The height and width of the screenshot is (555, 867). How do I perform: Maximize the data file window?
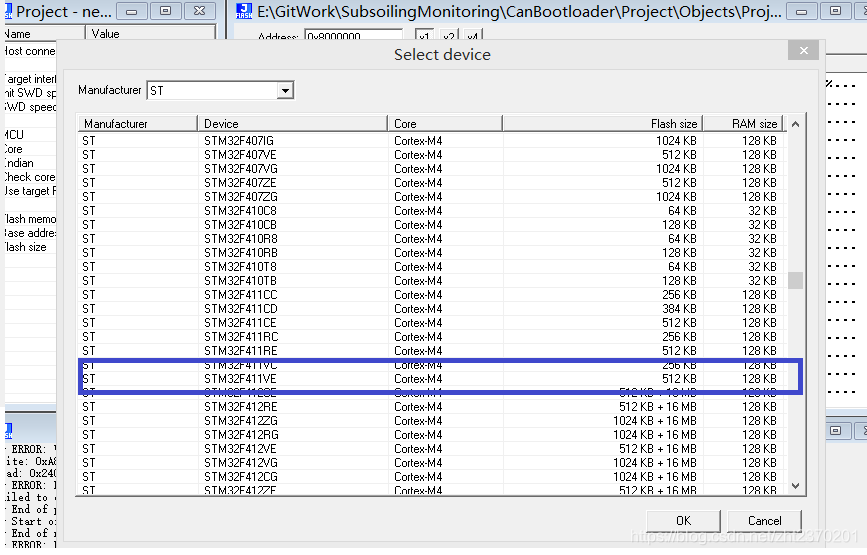pyautogui.click(x=835, y=11)
